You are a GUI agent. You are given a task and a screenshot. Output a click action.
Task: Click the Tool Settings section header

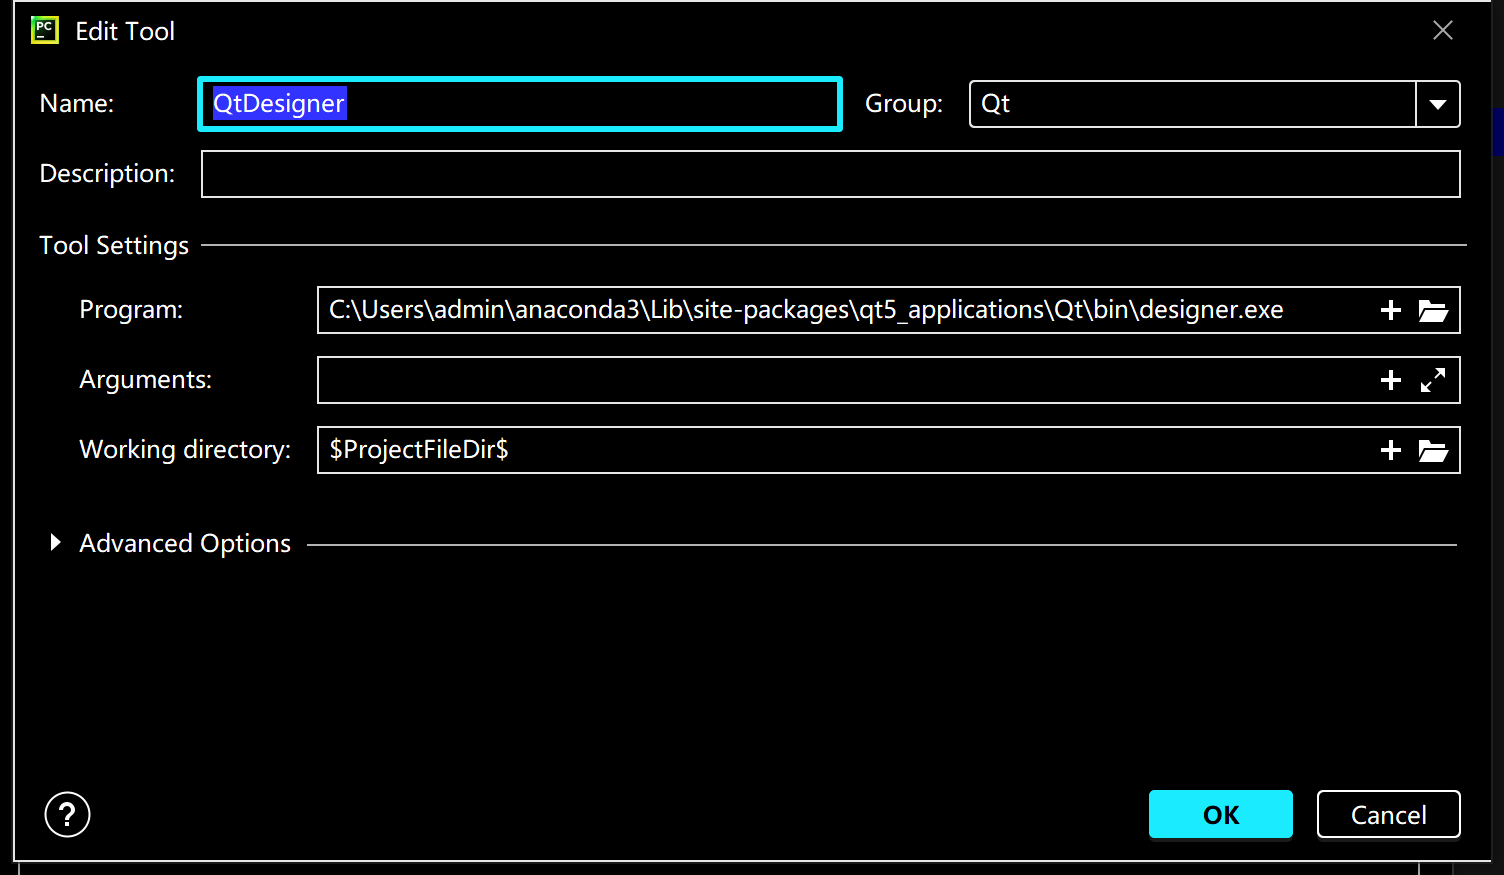113,244
